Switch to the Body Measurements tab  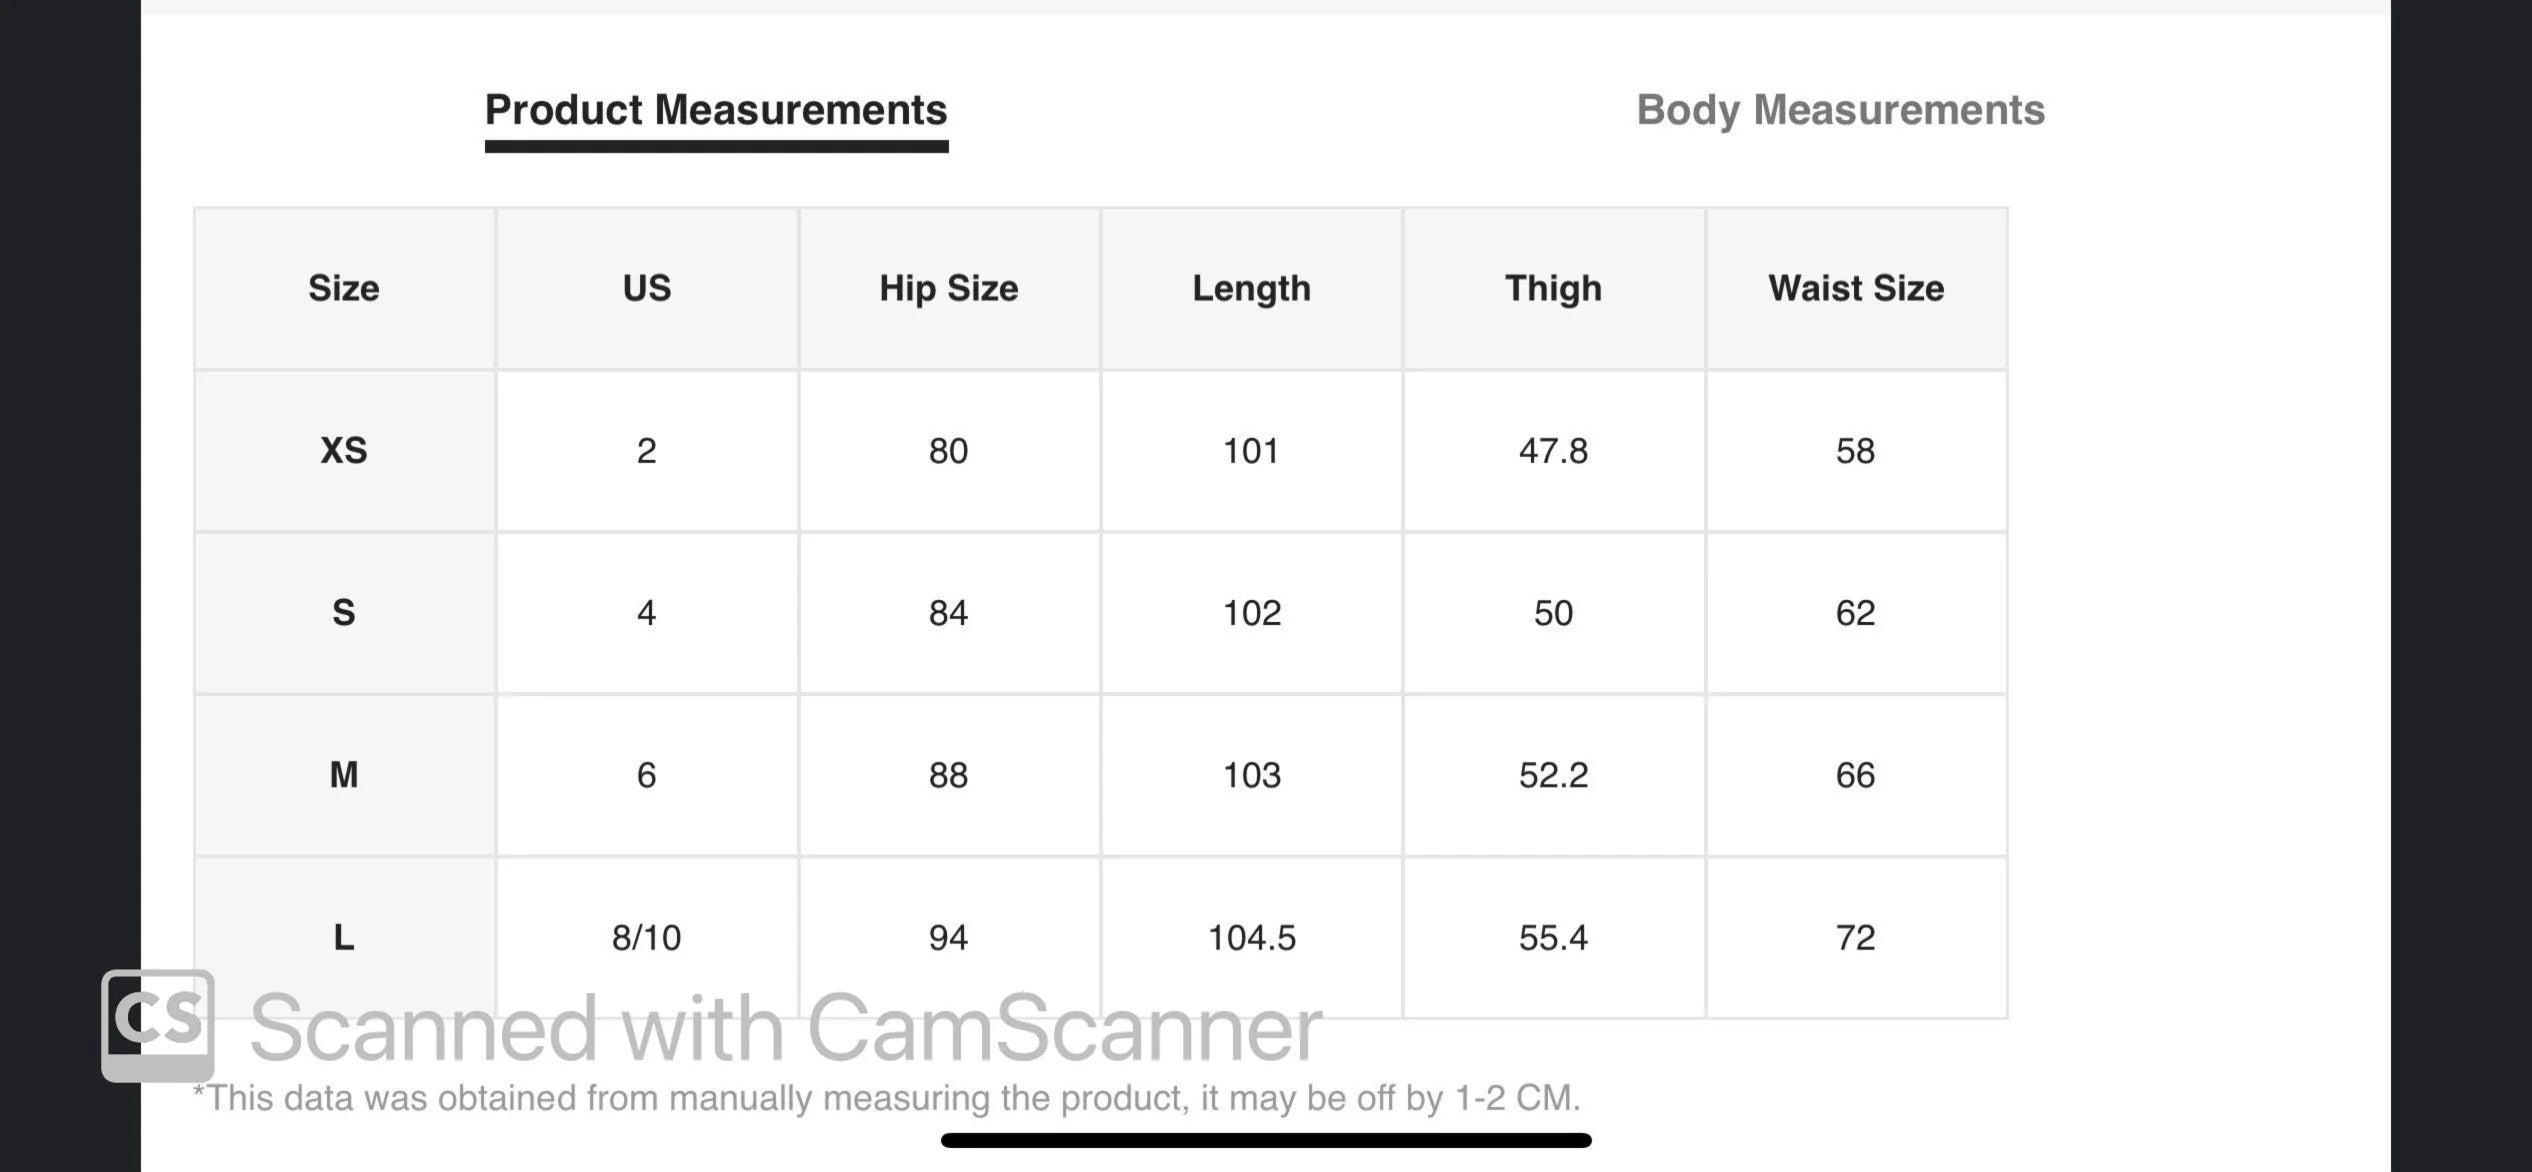[1840, 110]
